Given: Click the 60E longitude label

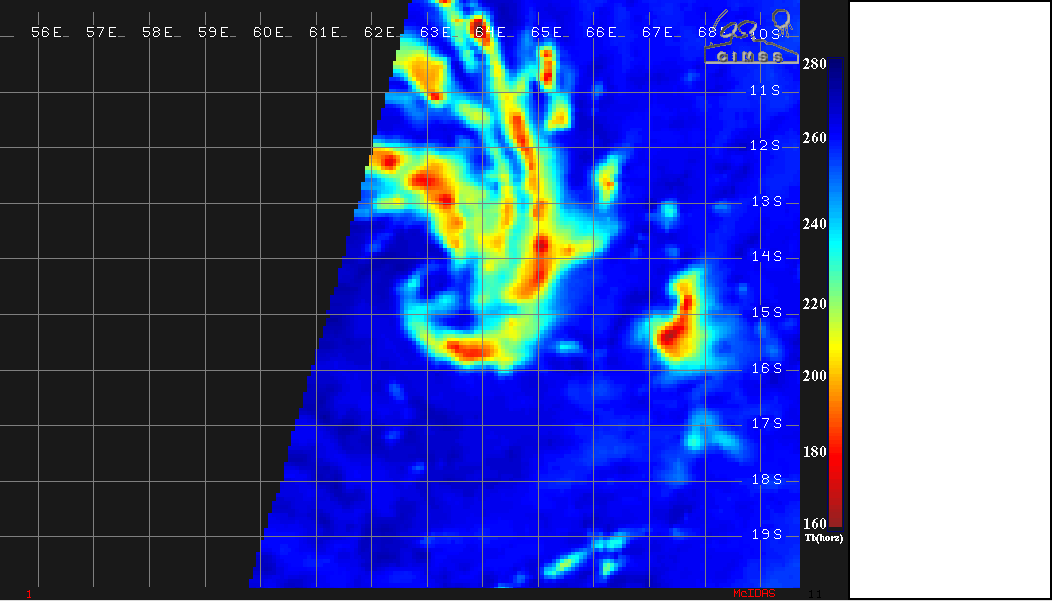Looking at the screenshot, I should (x=271, y=32).
